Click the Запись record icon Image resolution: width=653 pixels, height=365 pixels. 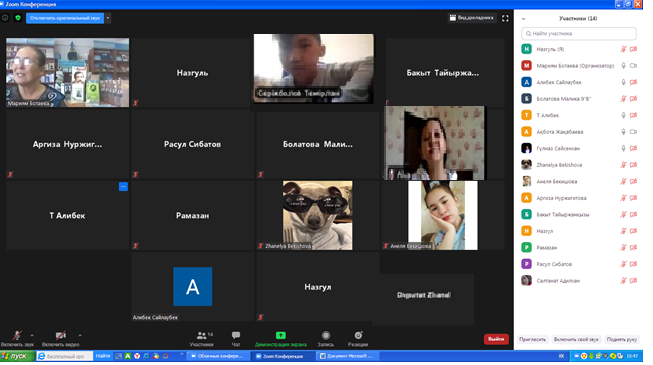326,335
